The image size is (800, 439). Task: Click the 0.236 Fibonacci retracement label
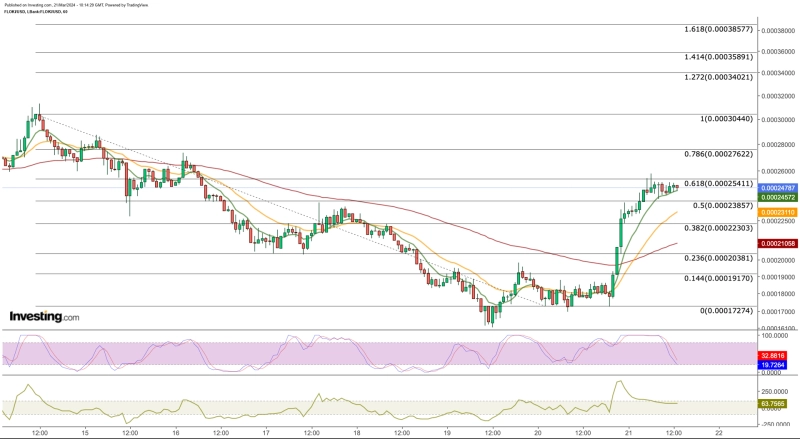click(712, 257)
